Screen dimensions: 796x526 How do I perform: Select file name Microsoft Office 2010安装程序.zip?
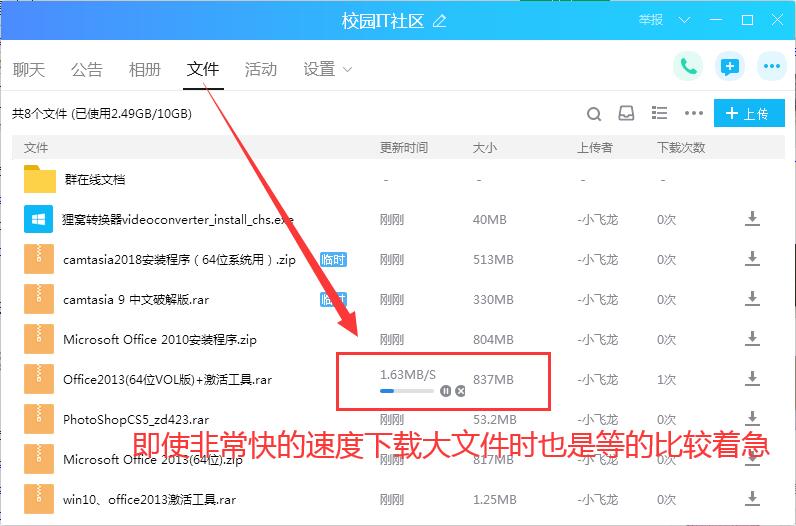click(x=160, y=340)
